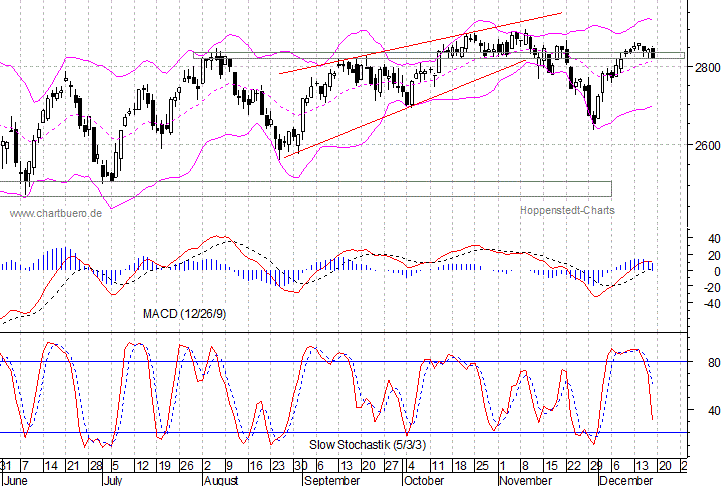Select the September month label
723x486 pixels.
pos(332,480)
